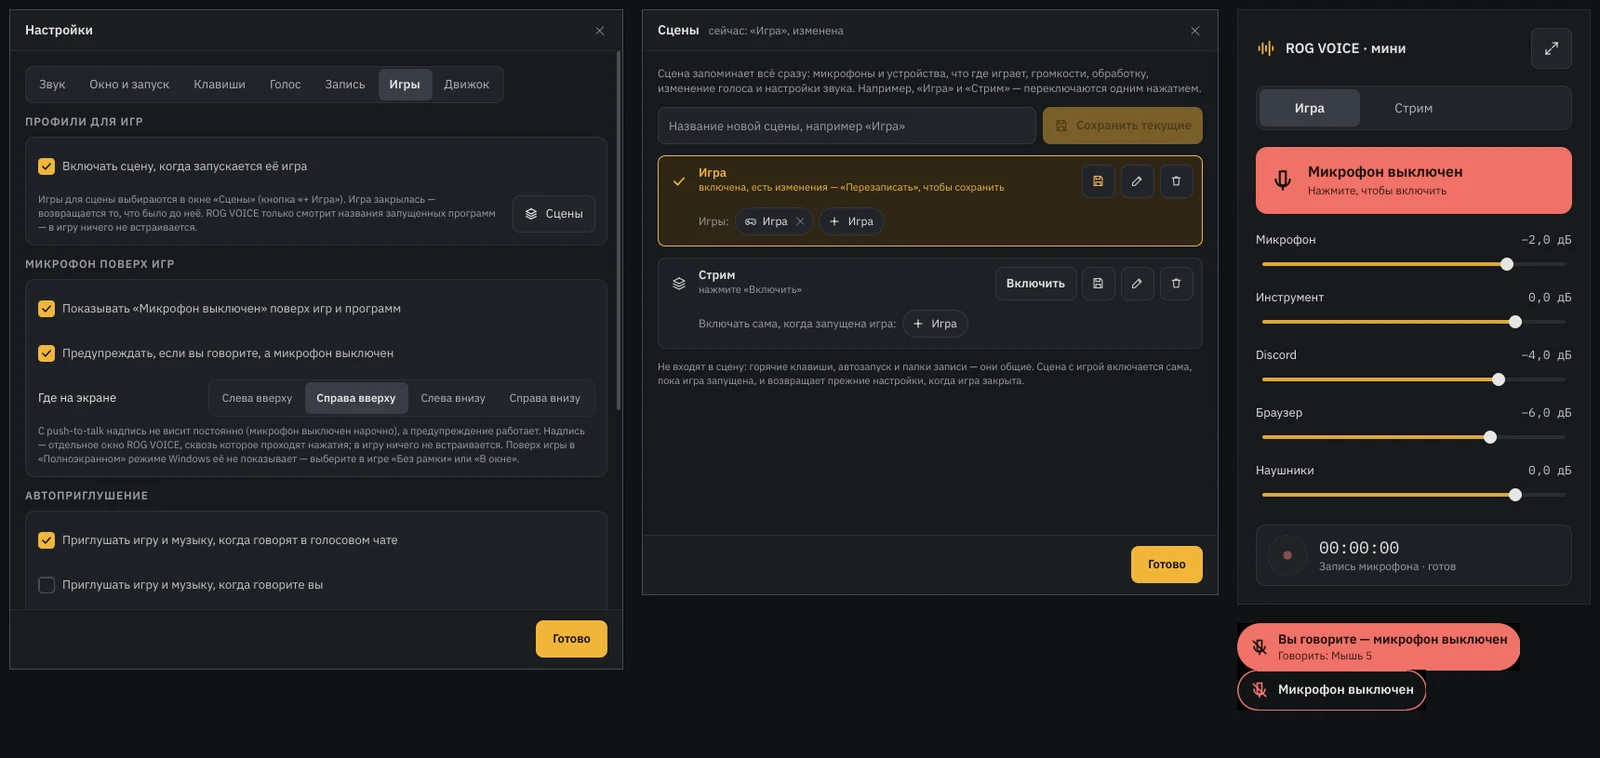Image resolution: width=1600 pixels, height=758 pixels.
Task: Switch to the Голос tab
Action: [285, 85]
